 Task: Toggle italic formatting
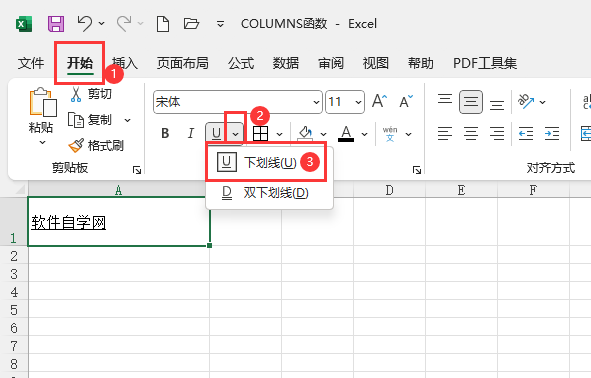point(191,133)
